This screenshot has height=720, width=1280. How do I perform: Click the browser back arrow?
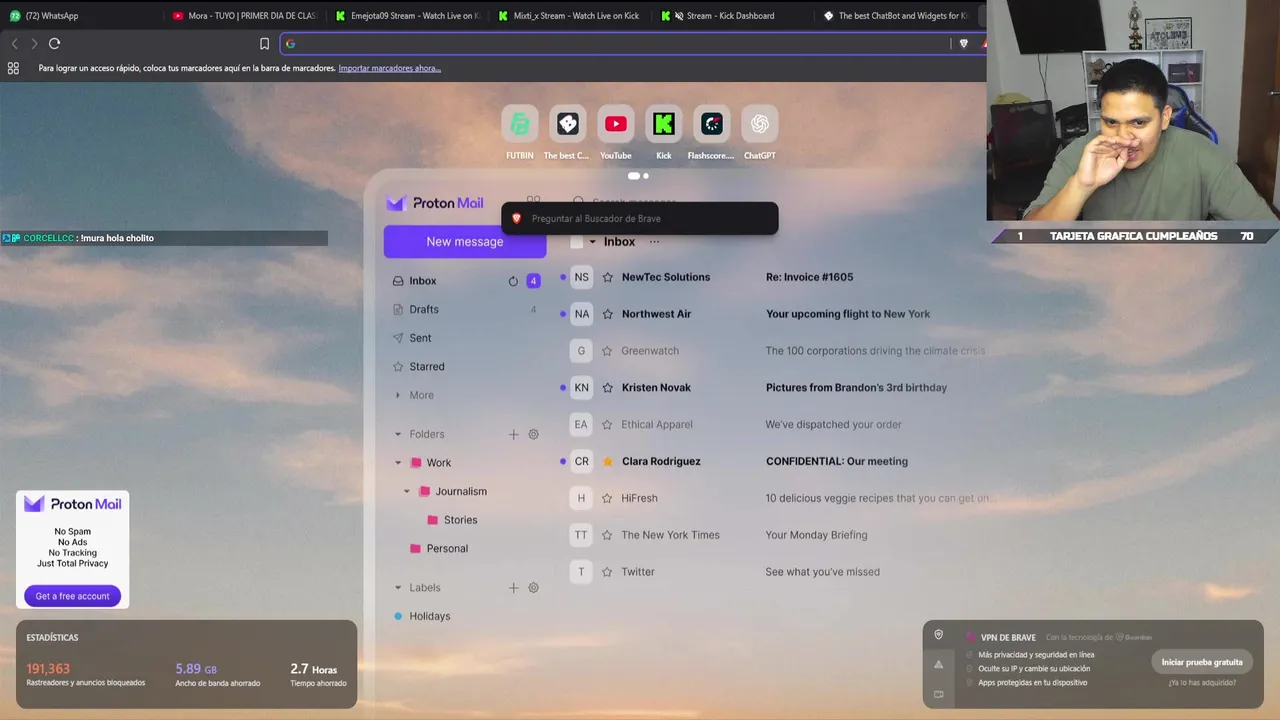pos(15,43)
